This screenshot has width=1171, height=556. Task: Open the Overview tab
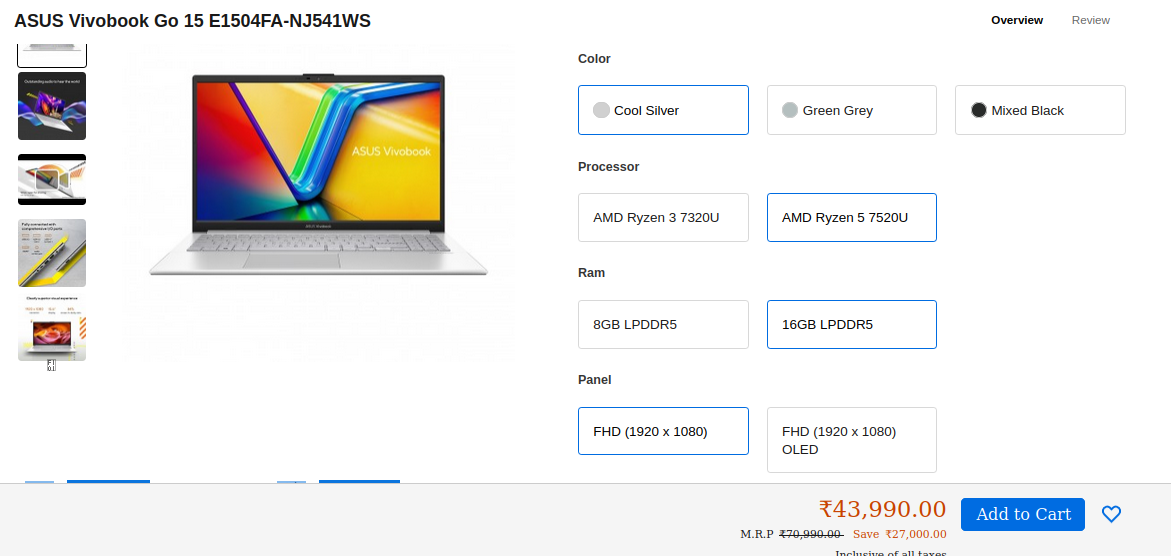coord(1016,20)
